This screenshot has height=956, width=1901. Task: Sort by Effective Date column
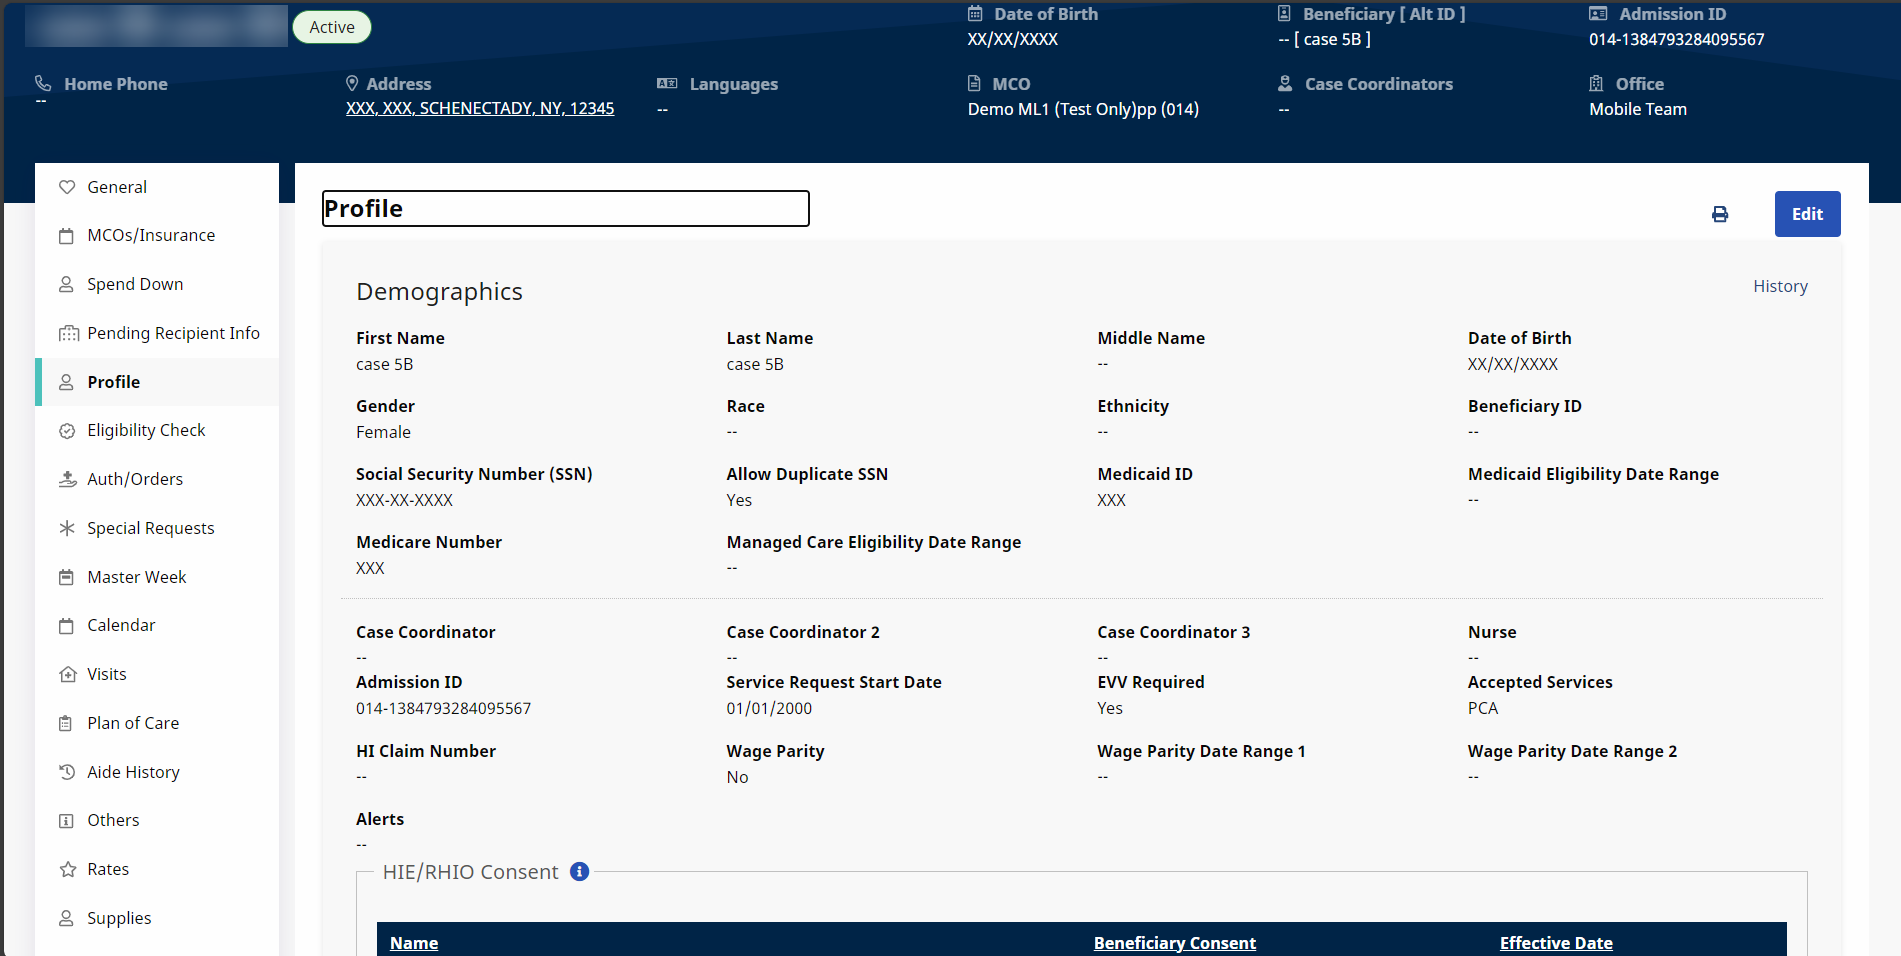tap(1556, 943)
